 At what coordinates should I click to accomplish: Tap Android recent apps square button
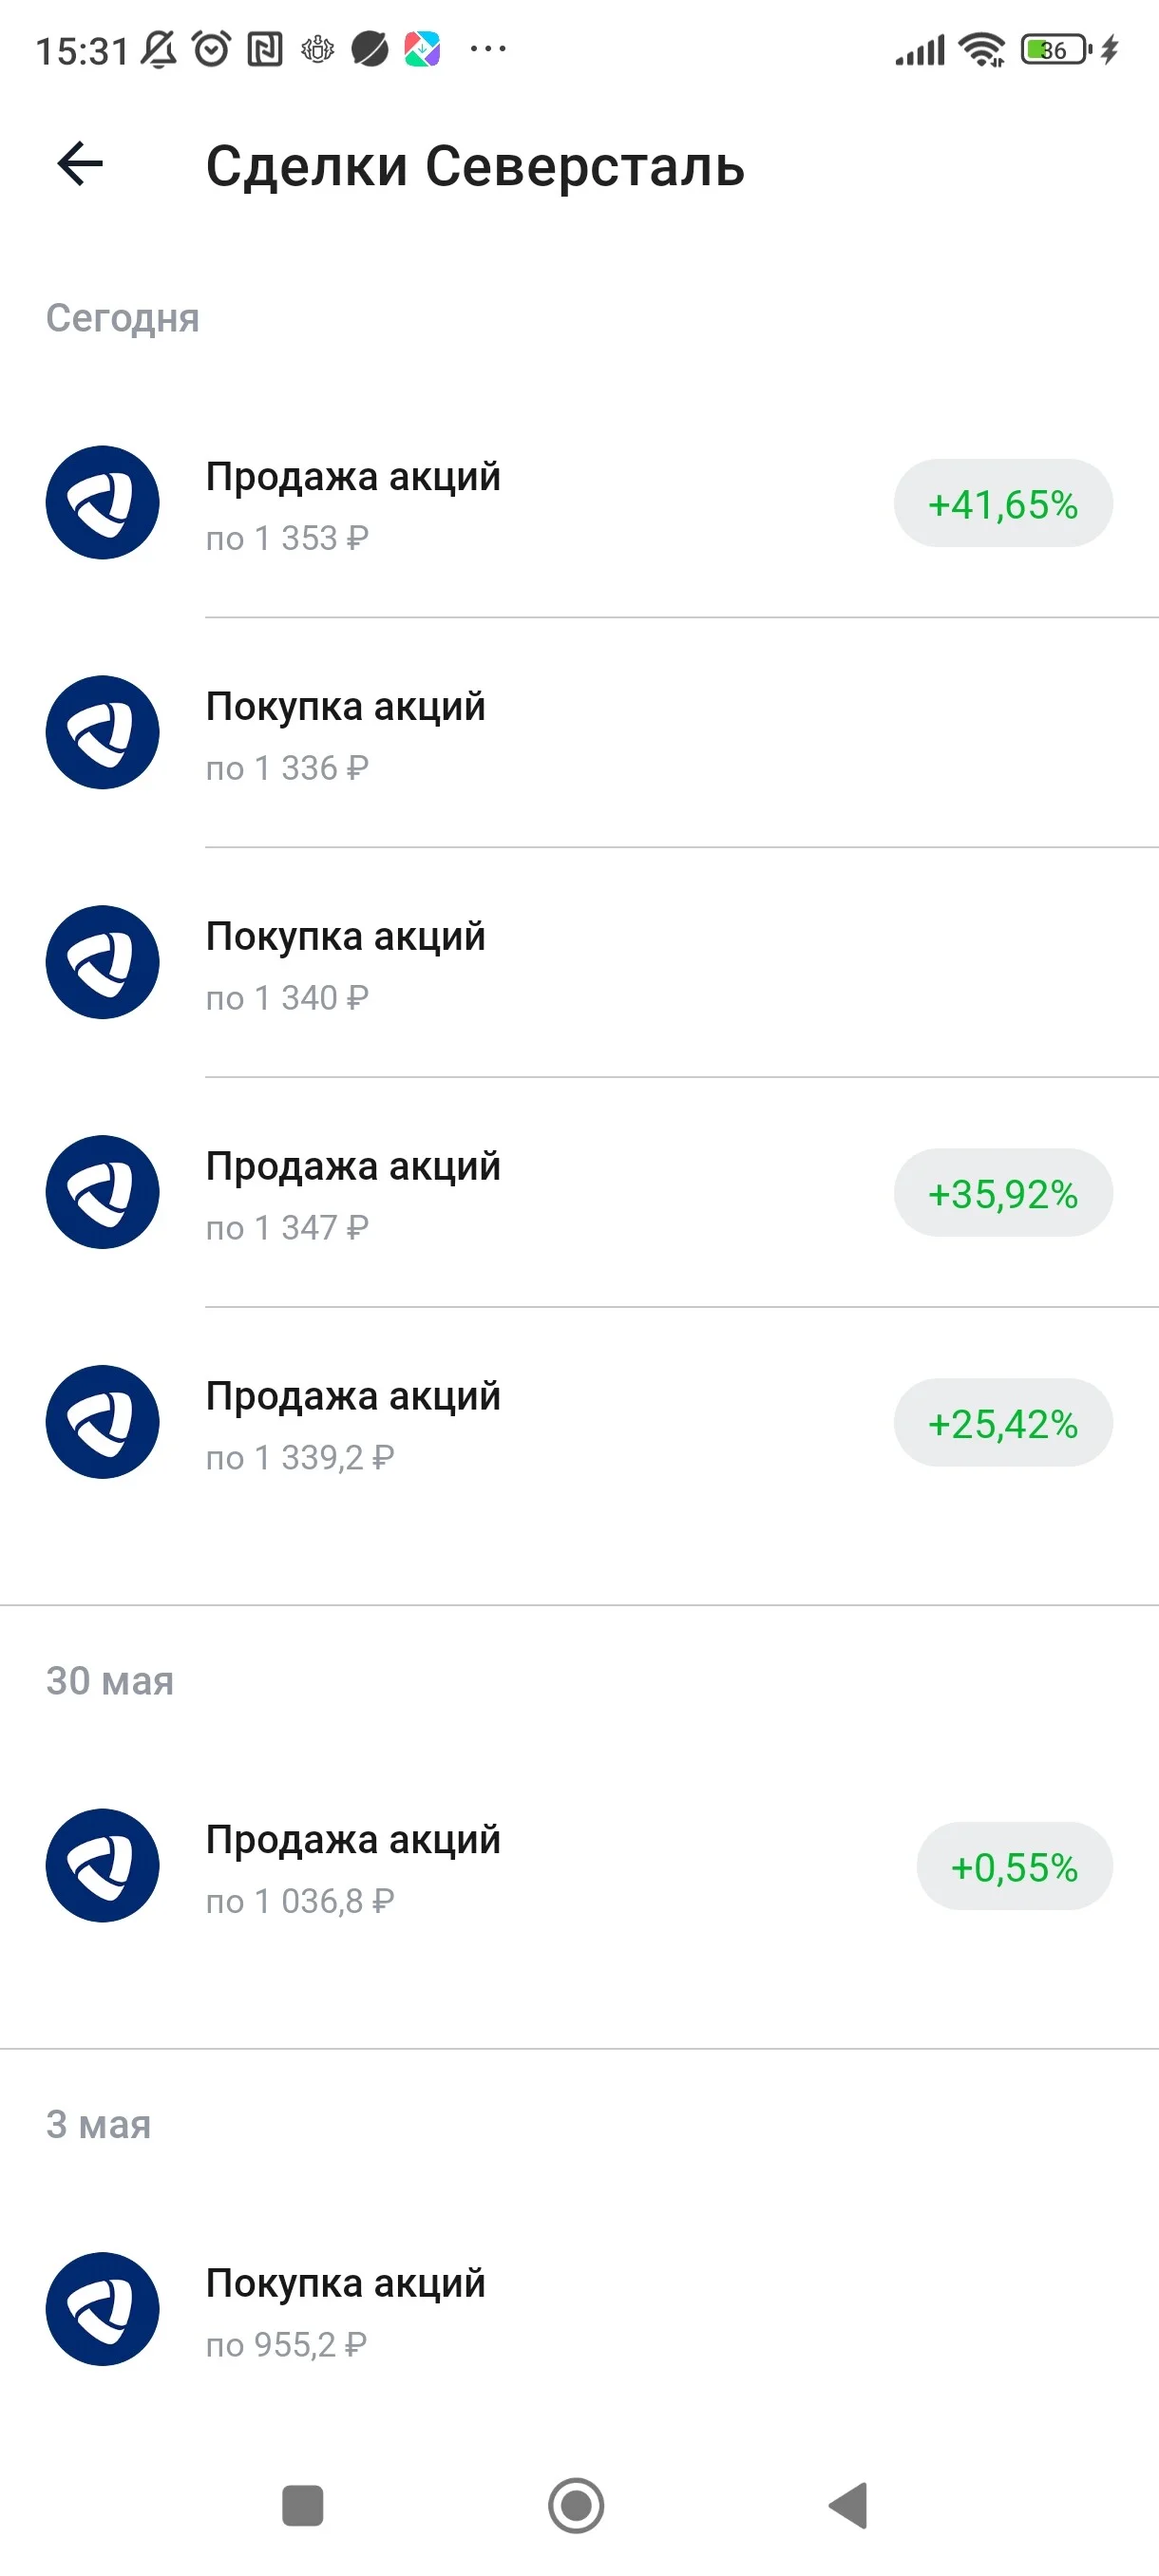[x=303, y=2506]
